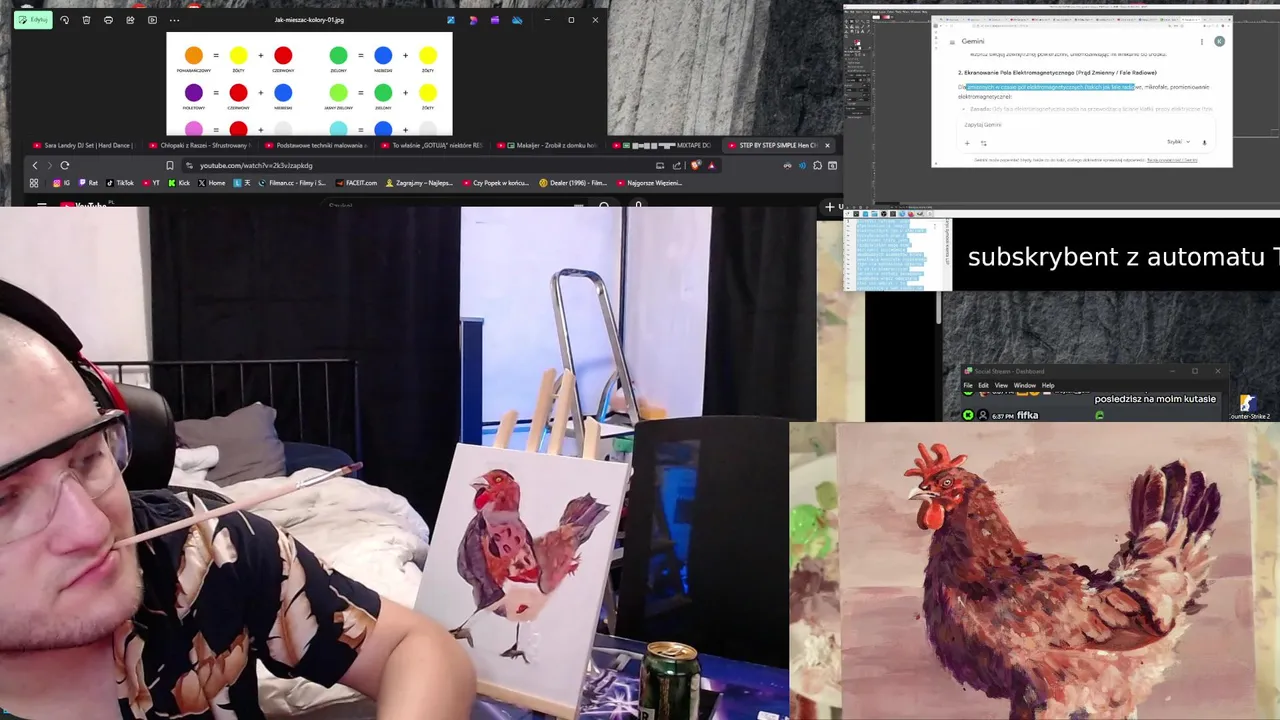Screen dimensions: 1280x720
Task: Open the browser extensions puzzle icon
Action: pyautogui.click(x=817, y=165)
